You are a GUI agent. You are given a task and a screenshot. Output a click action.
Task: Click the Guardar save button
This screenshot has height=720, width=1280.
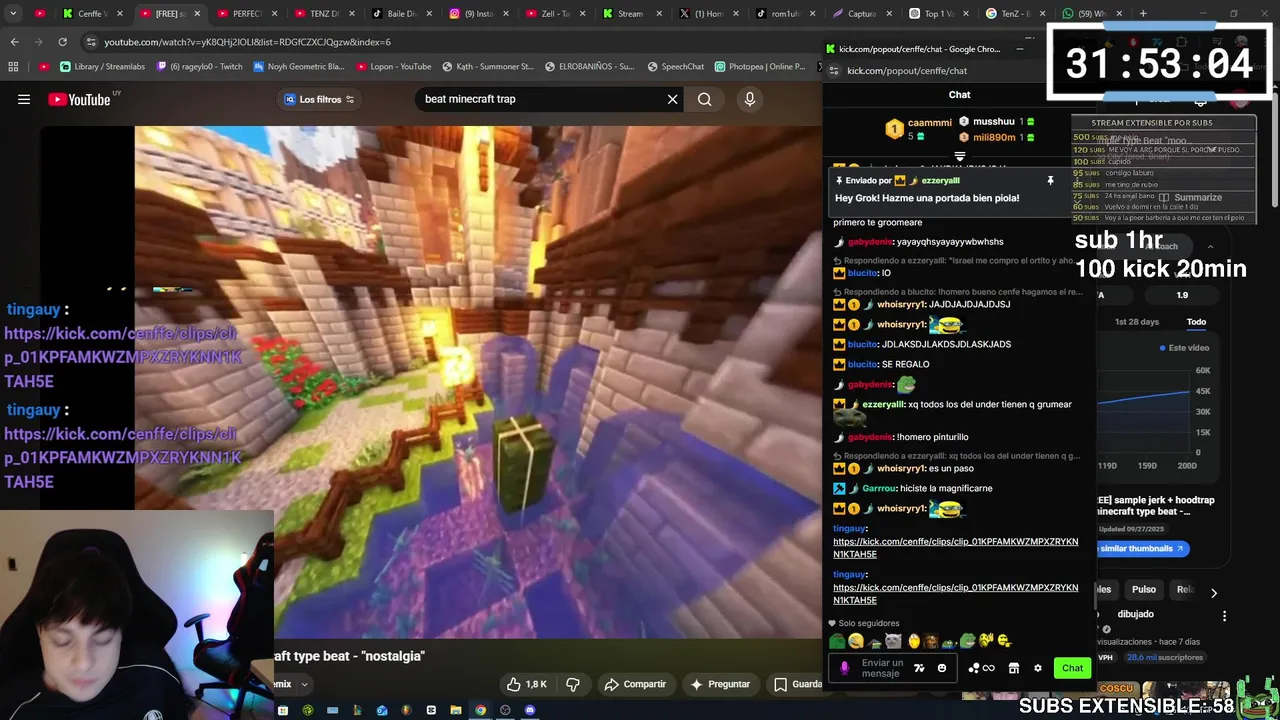795,684
